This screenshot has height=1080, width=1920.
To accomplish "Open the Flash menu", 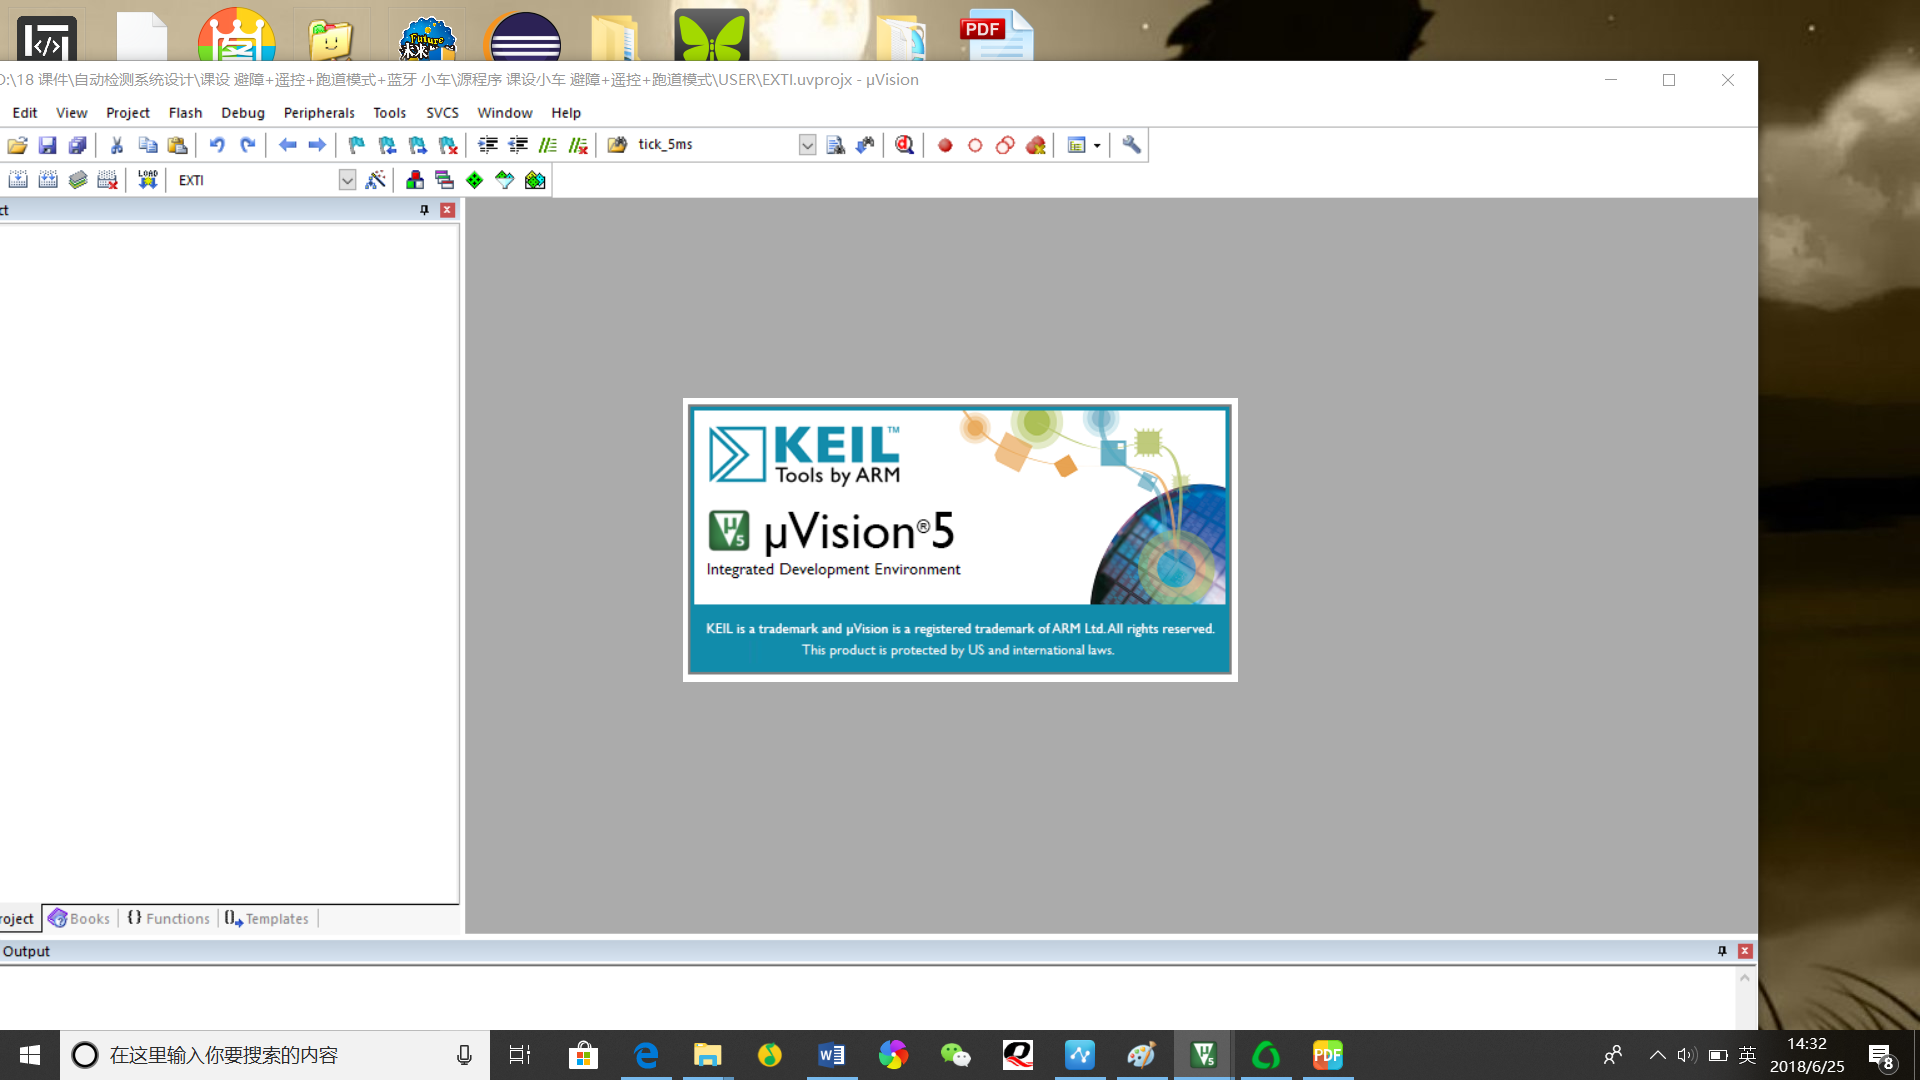I will pyautogui.click(x=186, y=113).
